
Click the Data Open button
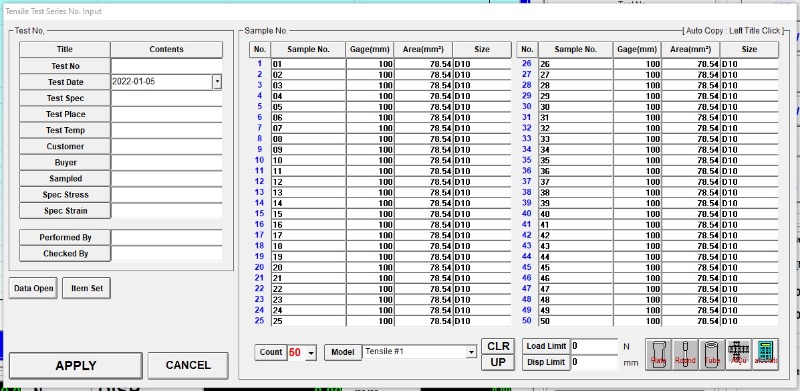pyautogui.click(x=33, y=288)
